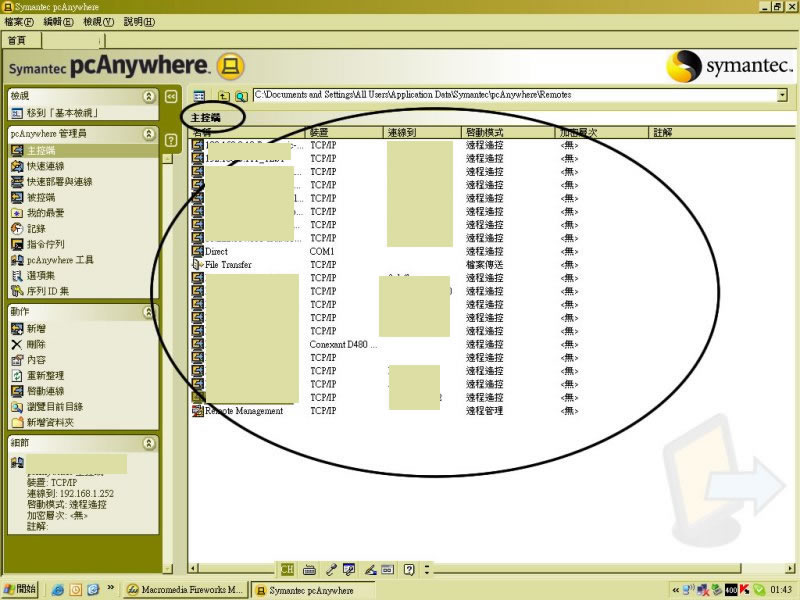
Task: Open pcAnywhere 工具
Action: [52, 260]
